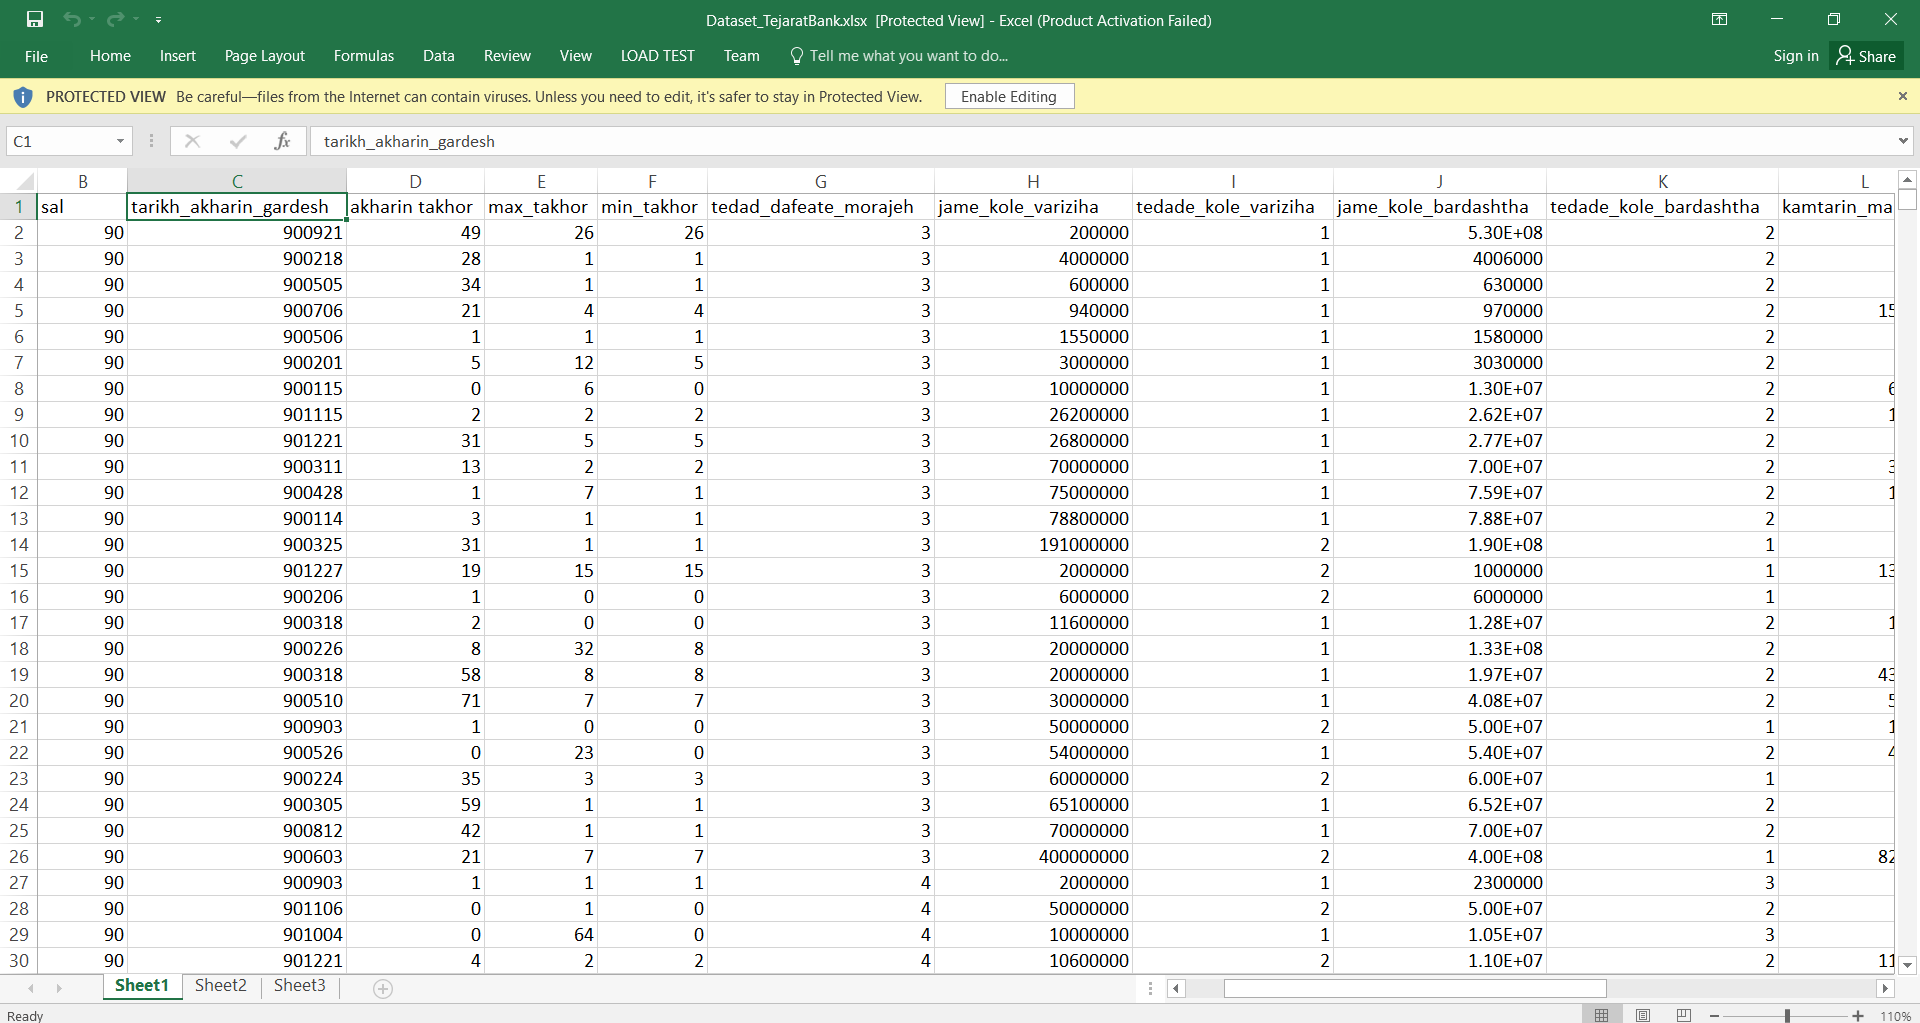Click the Undo arrow icon
The width and height of the screenshot is (1920, 1023).
72,20
